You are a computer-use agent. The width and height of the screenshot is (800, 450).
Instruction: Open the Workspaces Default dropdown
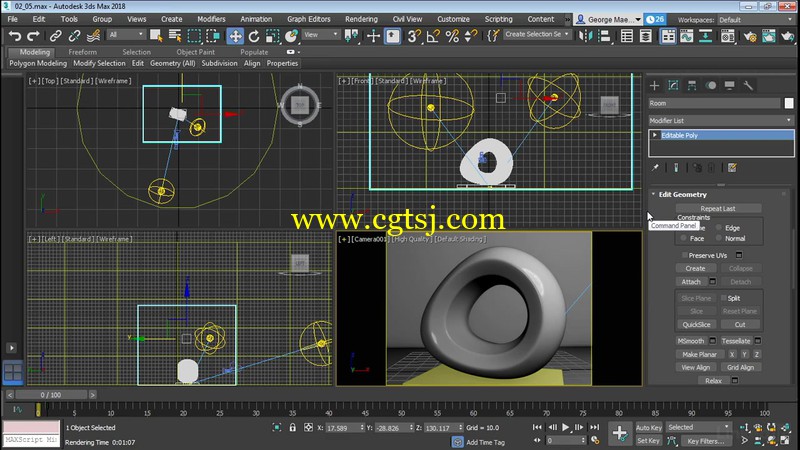(755, 20)
